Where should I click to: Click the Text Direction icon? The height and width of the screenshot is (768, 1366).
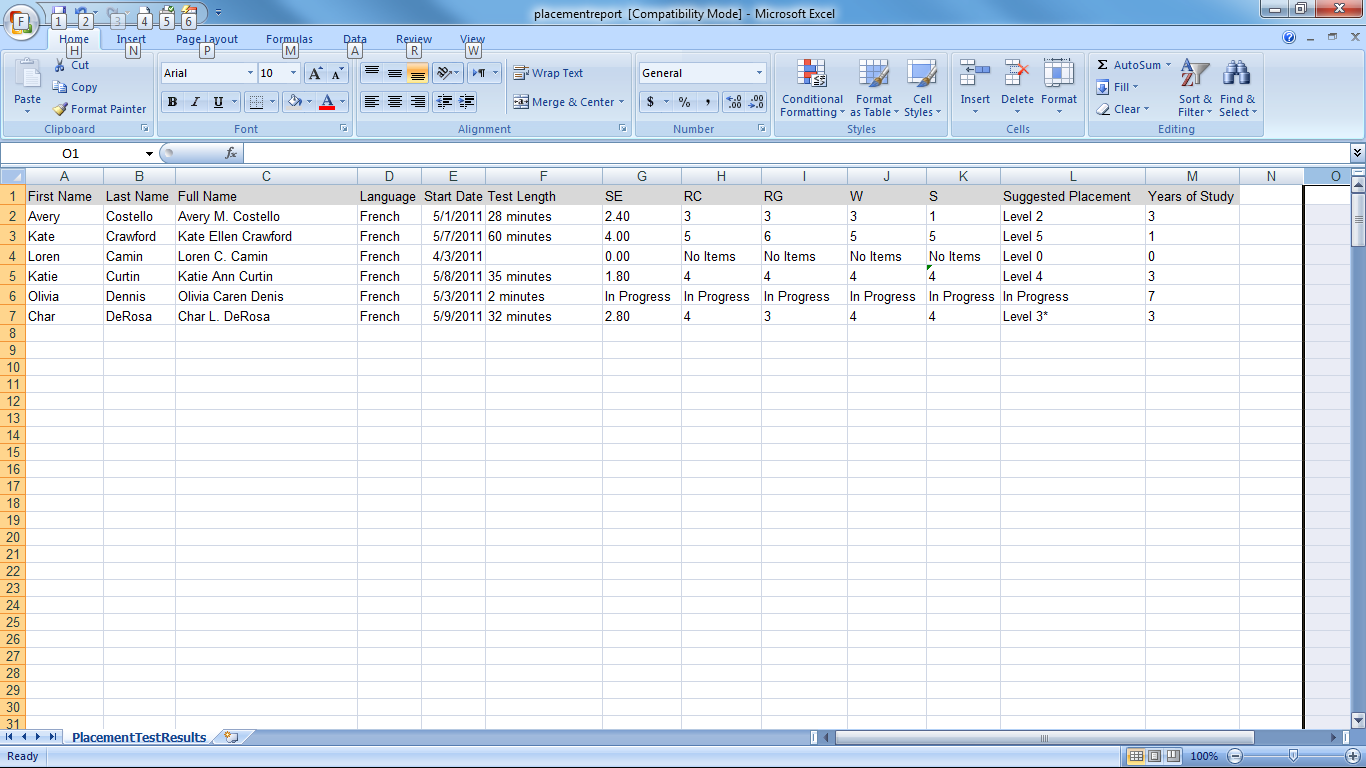480,73
